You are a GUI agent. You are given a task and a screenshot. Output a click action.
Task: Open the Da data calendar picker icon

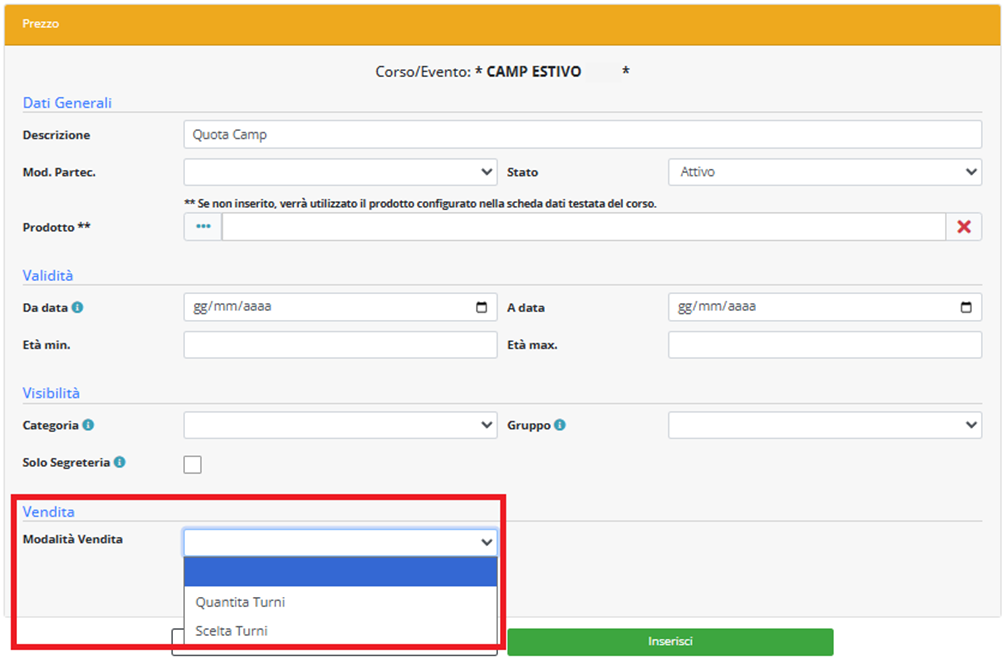coord(481,307)
